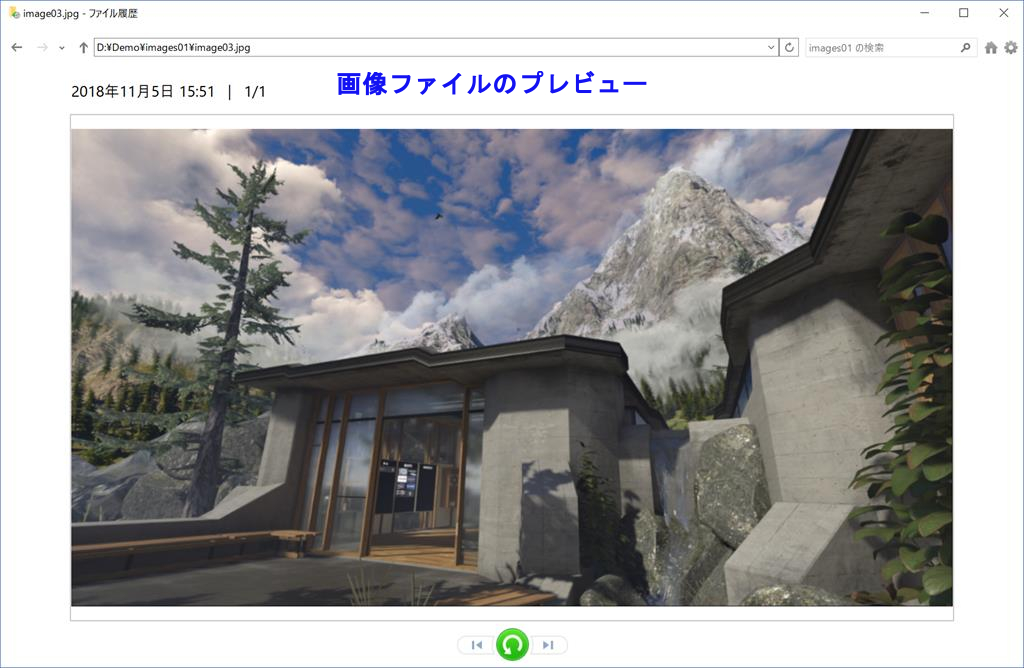Viewport: 1024px width, 668px height.
Task: Open the recent locations chevron beside Forward
Action: tap(62, 48)
